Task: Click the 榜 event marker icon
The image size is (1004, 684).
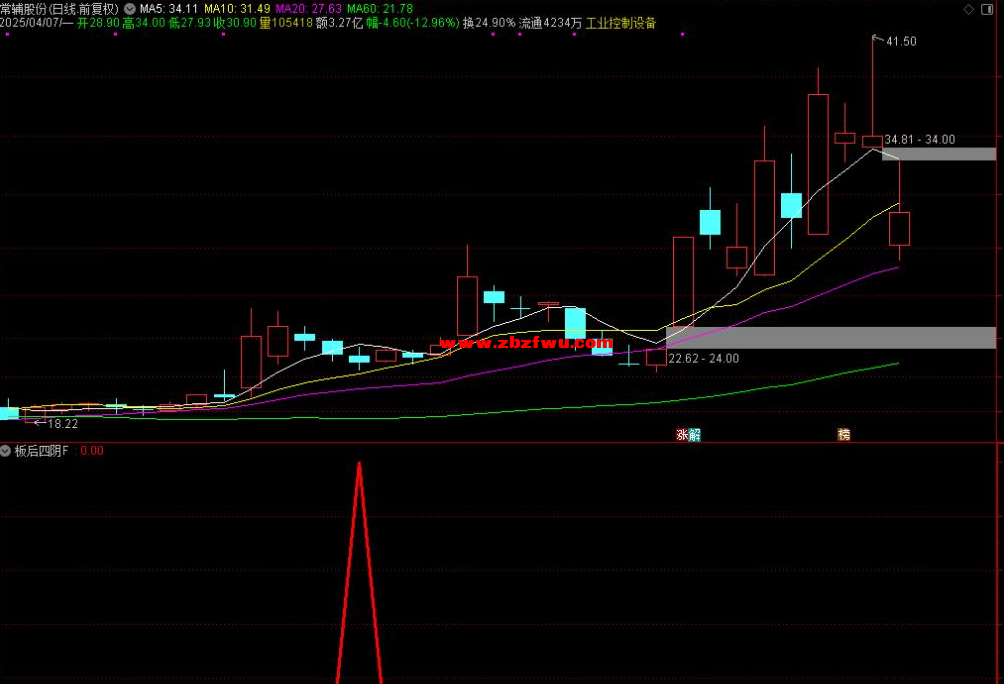Action: pos(843,435)
